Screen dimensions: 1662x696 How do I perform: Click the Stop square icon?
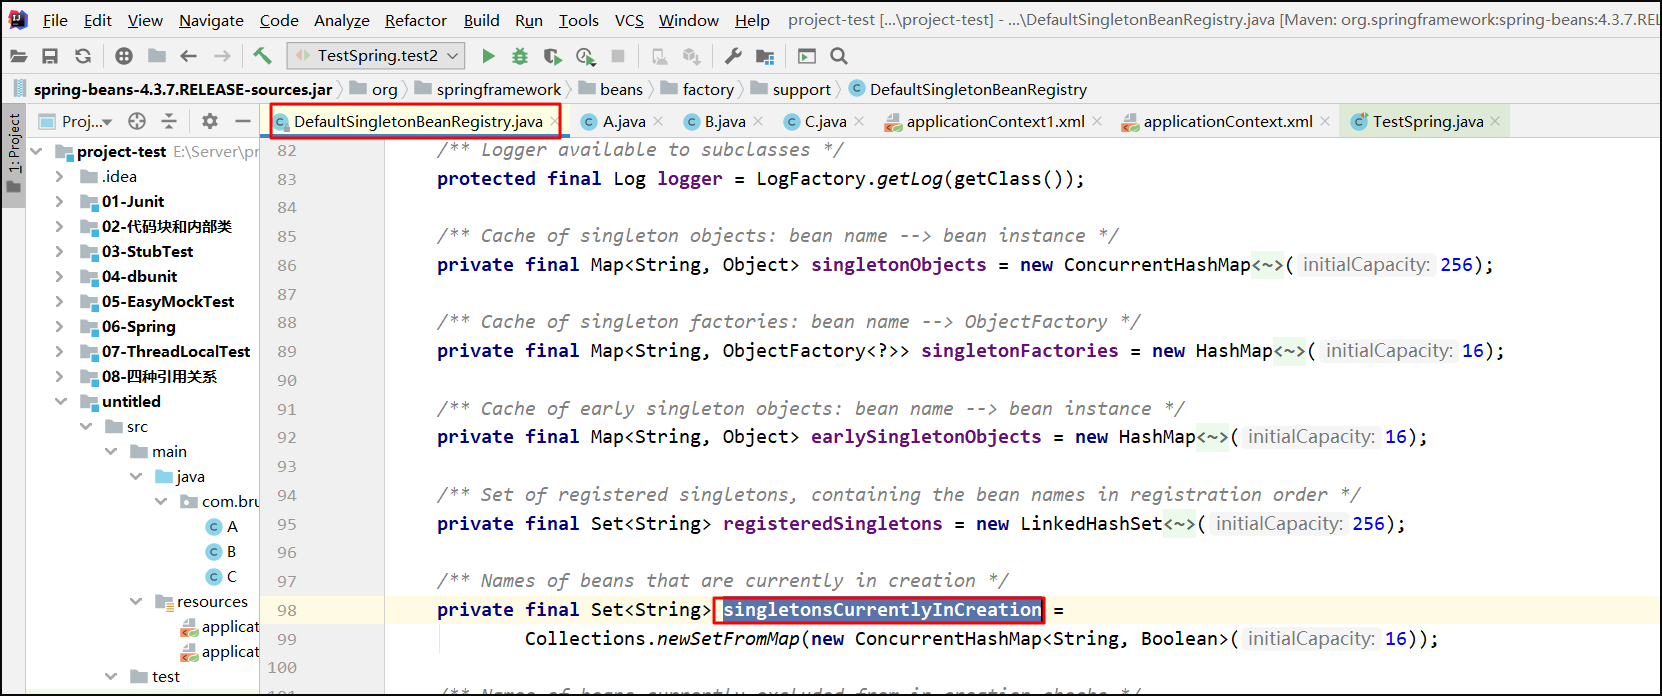pos(618,56)
